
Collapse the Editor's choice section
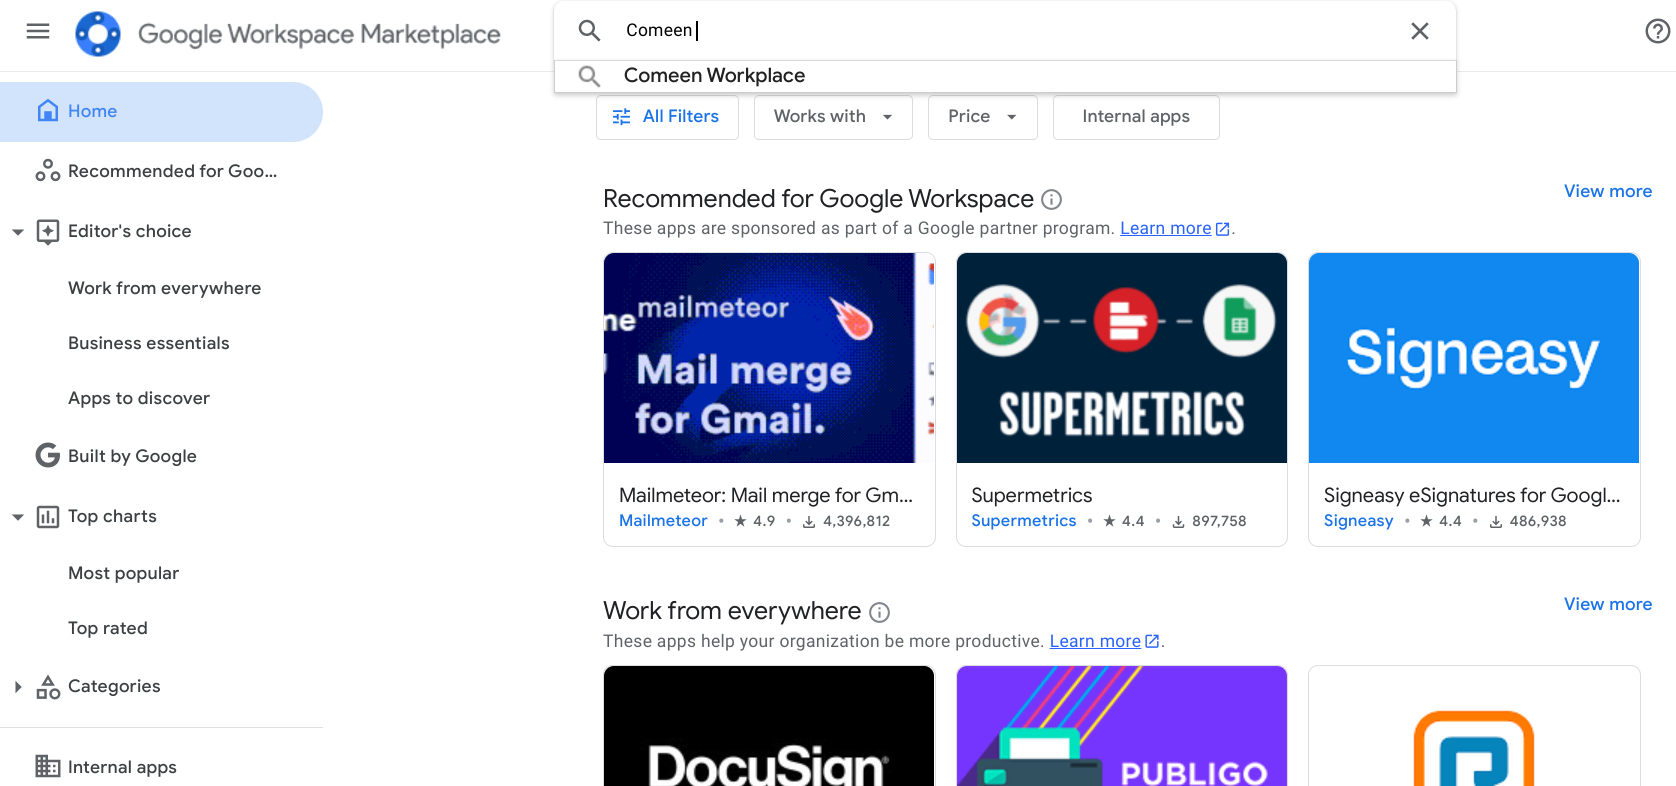pyautogui.click(x=18, y=232)
